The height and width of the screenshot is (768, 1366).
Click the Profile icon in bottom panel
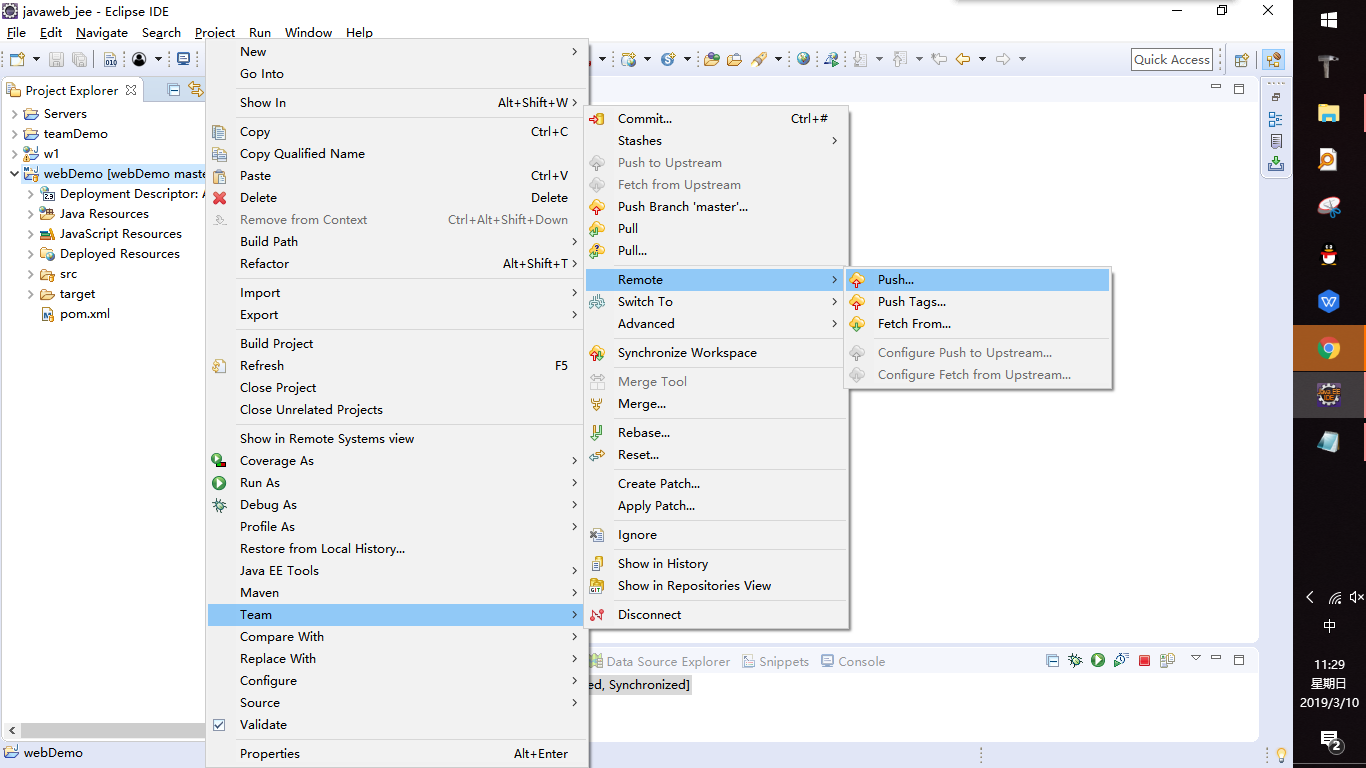[x=1121, y=660]
